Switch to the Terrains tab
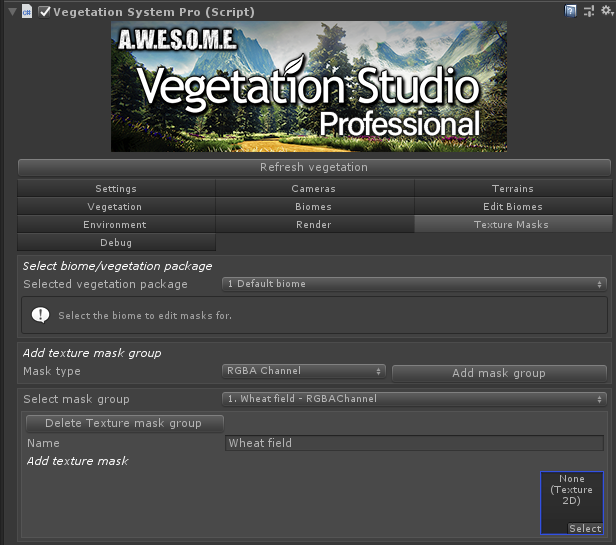Viewport: 616px width, 545px height. tap(513, 189)
